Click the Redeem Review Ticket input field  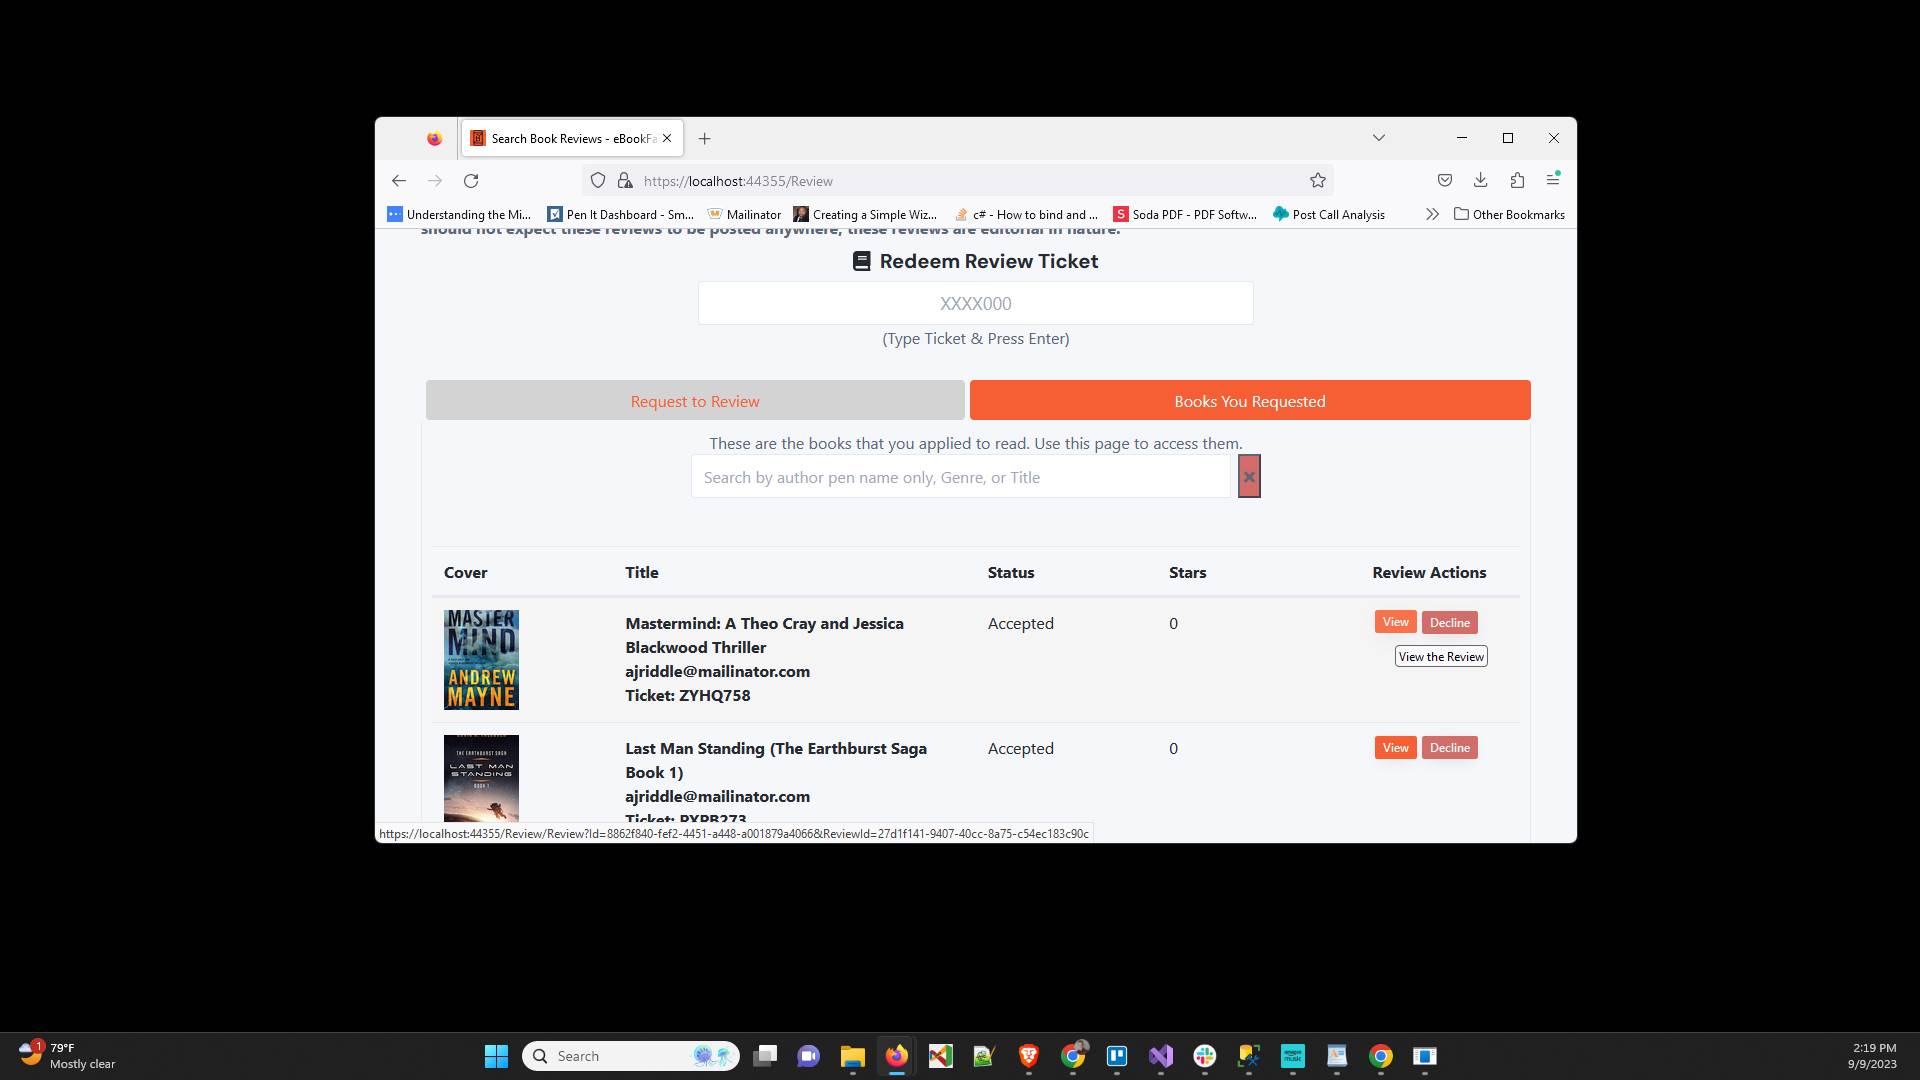pyautogui.click(x=975, y=303)
